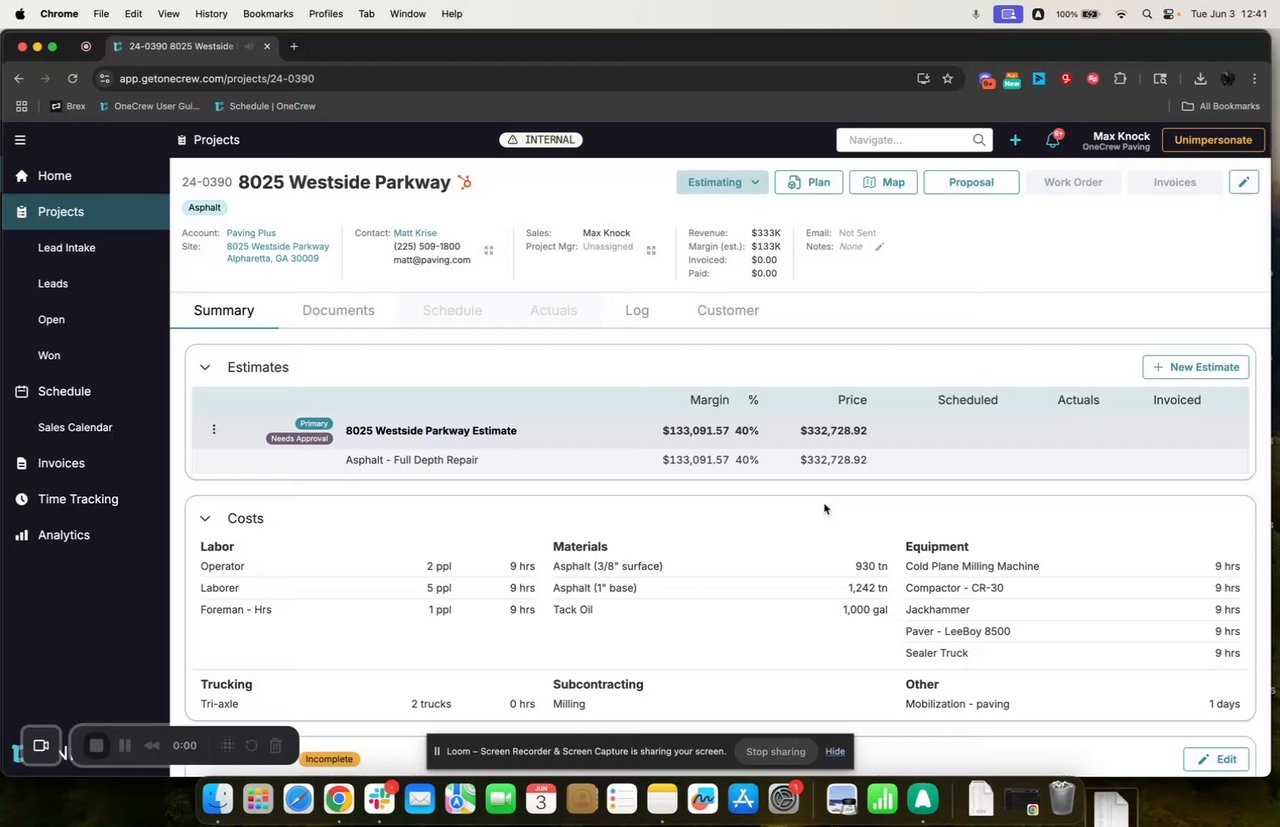Open Chrome History menu

[211, 14]
